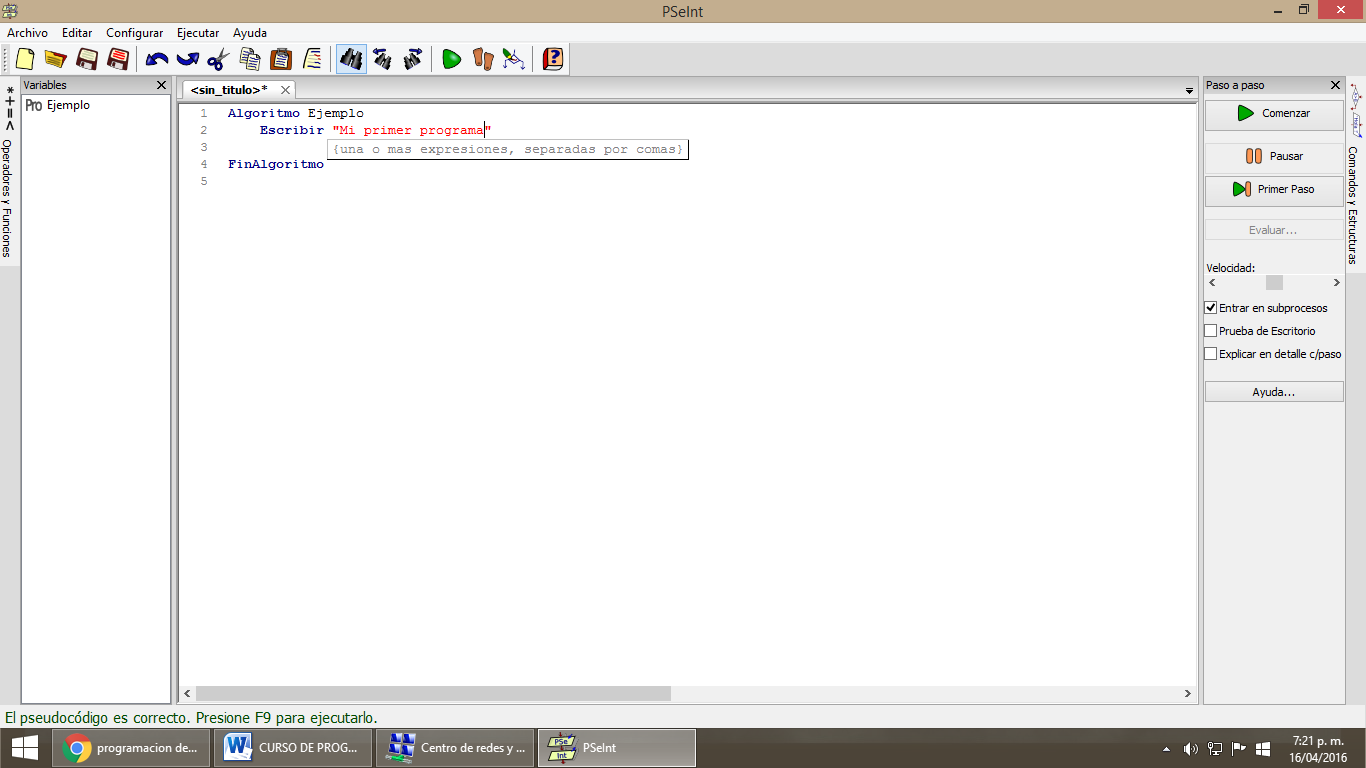Screen dimensions: 1366x768
Task: Adjust the Velocidad slider
Action: [1273, 282]
